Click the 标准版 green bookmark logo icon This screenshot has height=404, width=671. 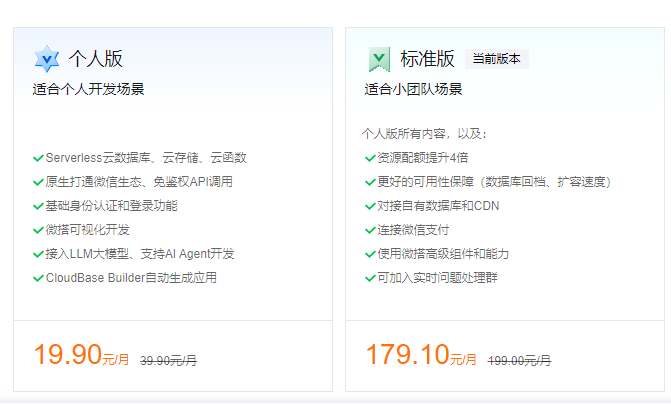click(x=379, y=59)
